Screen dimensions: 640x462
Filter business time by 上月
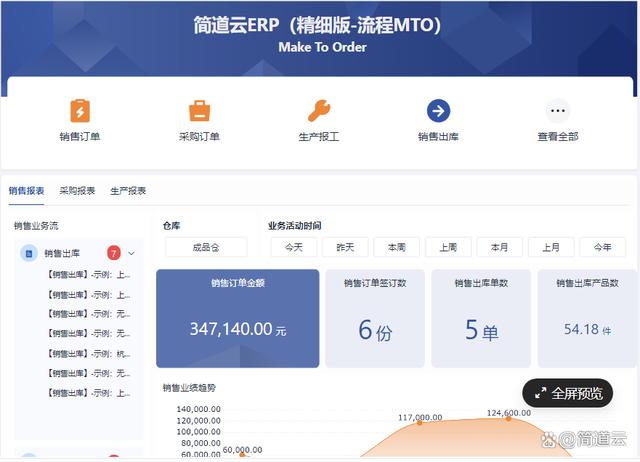coord(551,247)
